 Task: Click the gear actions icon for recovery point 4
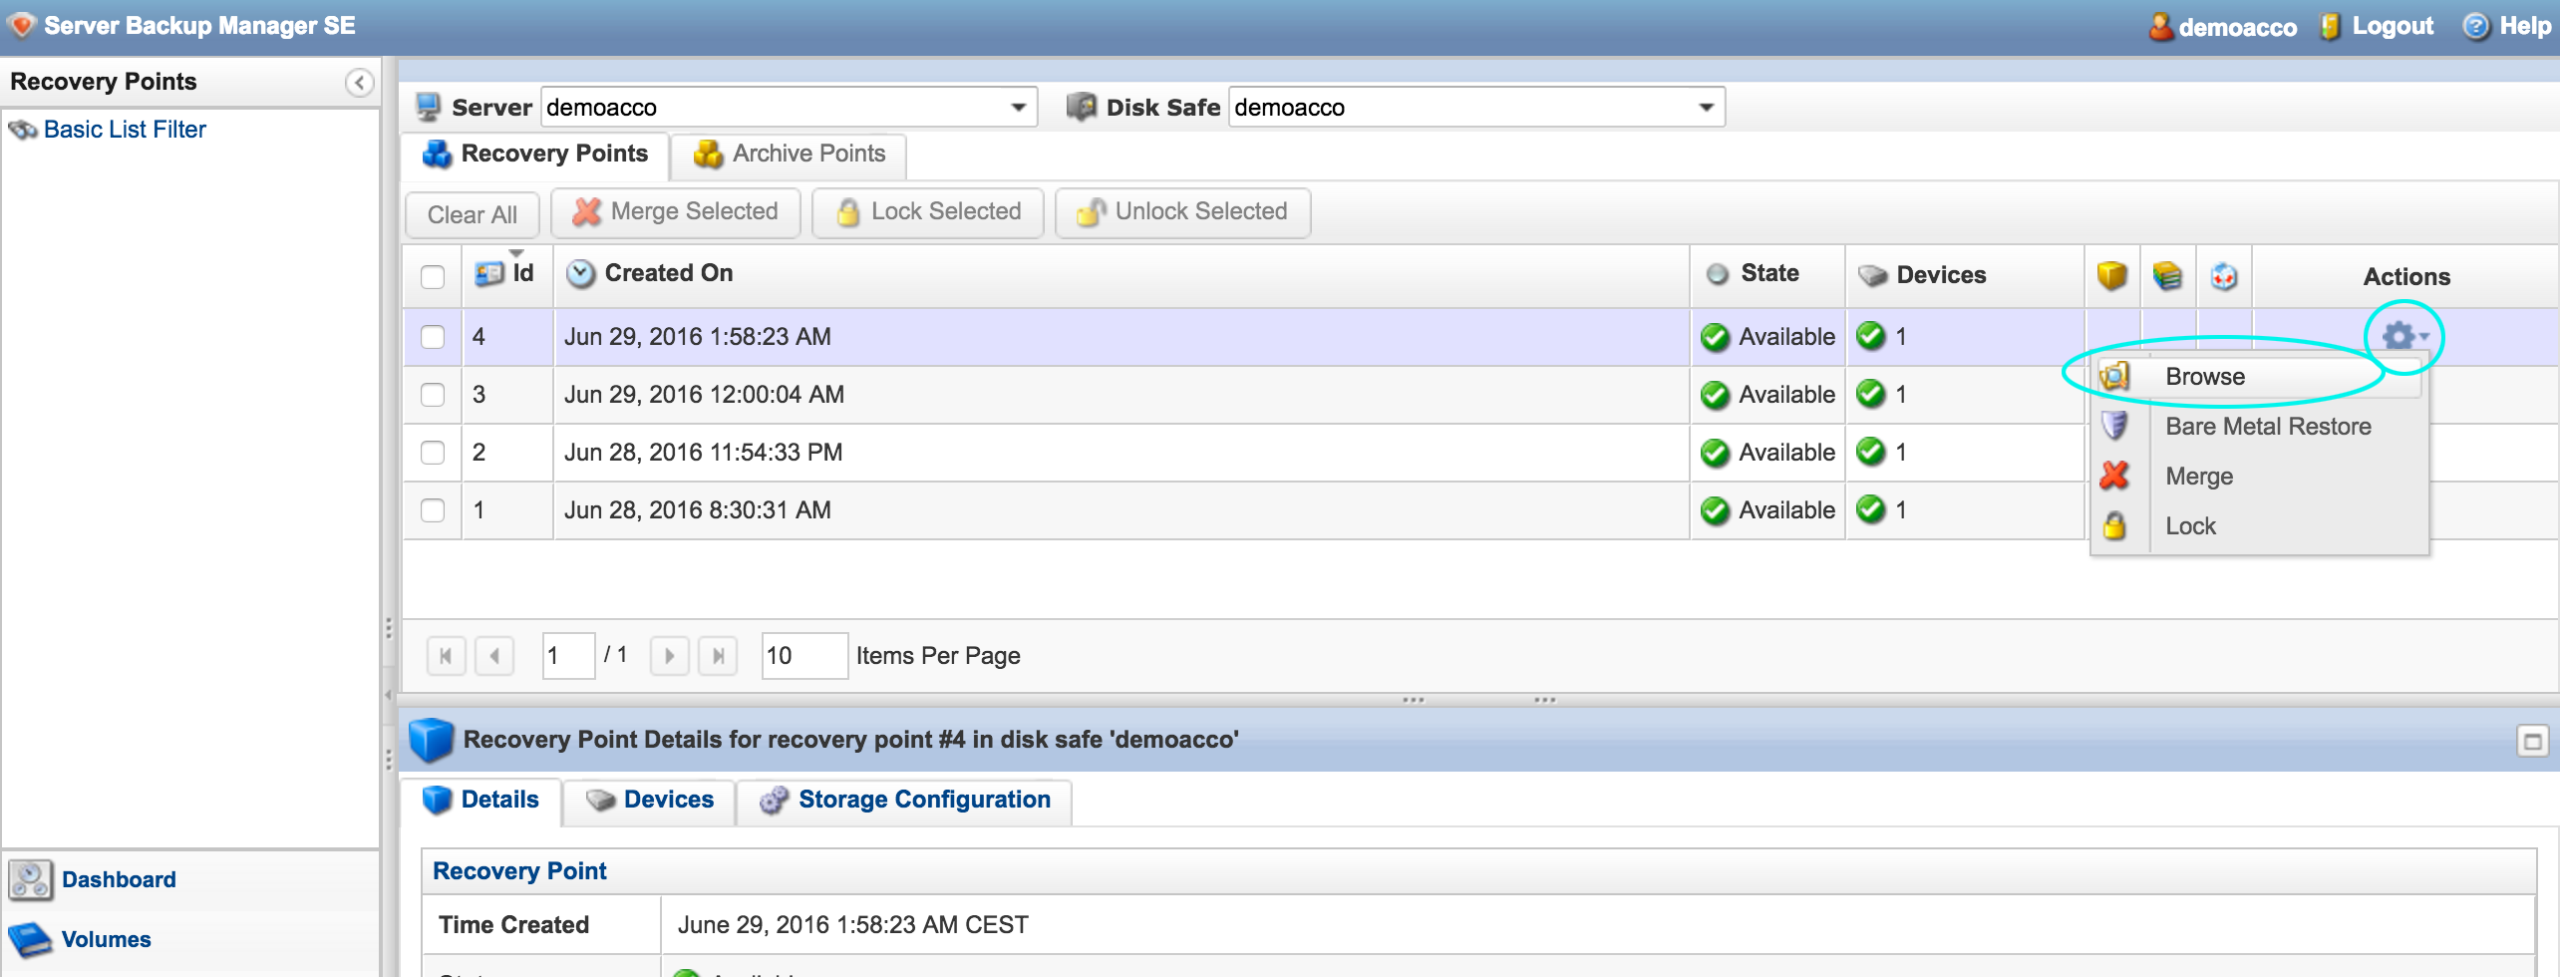click(x=2402, y=336)
